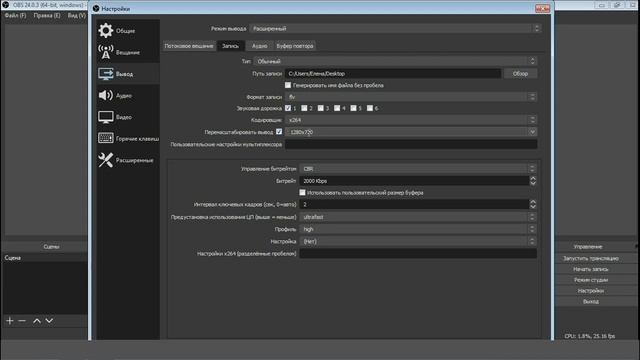The height and width of the screenshot is (360, 640).
Task: Decrease the keyframe interval with the down arrow
Action: [x=533, y=207]
